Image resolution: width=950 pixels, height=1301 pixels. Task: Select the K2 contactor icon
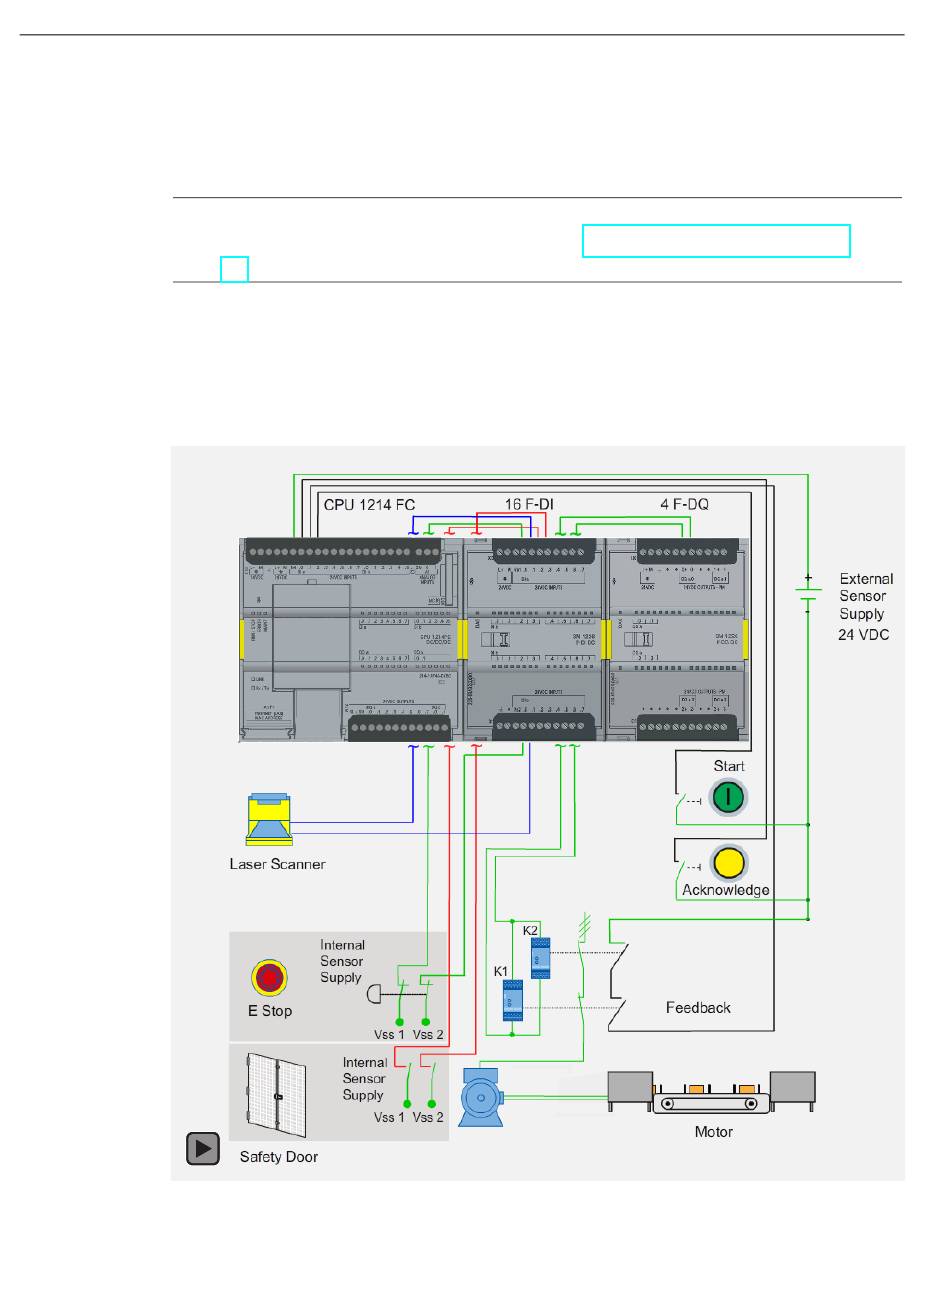(540, 958)
